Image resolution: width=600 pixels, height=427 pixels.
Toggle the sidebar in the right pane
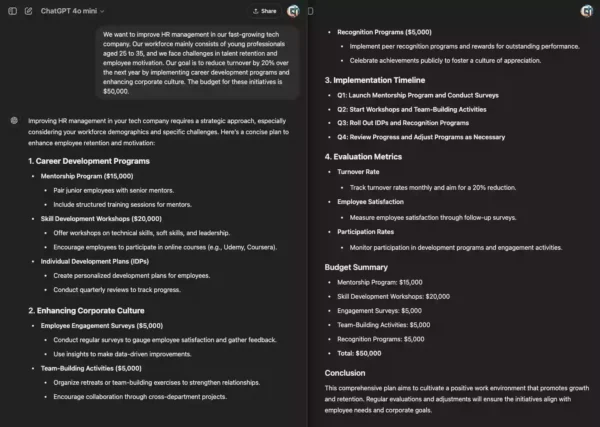pos(311,11)
